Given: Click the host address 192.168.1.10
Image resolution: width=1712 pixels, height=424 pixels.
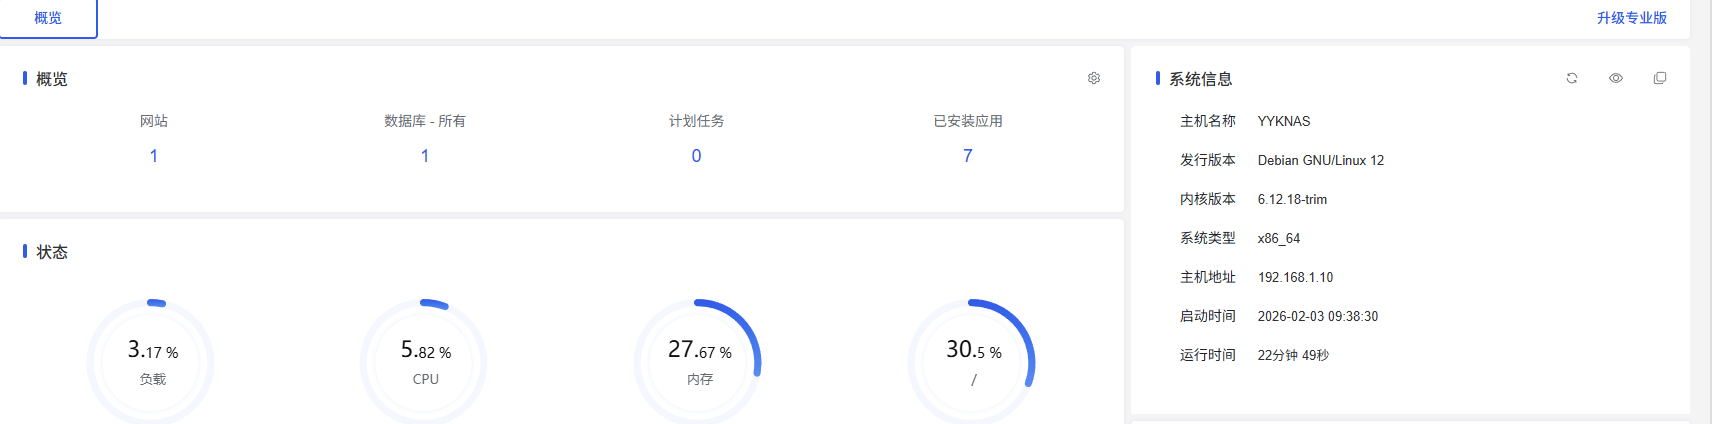Looking at the screenshot, I should (1295, 277).
